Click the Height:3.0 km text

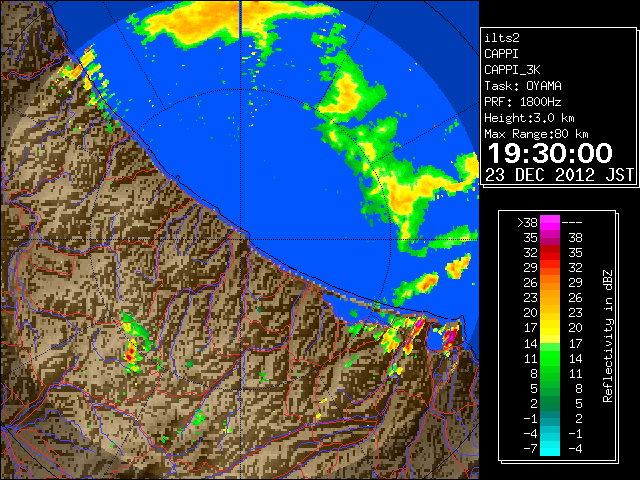[529, 118]
